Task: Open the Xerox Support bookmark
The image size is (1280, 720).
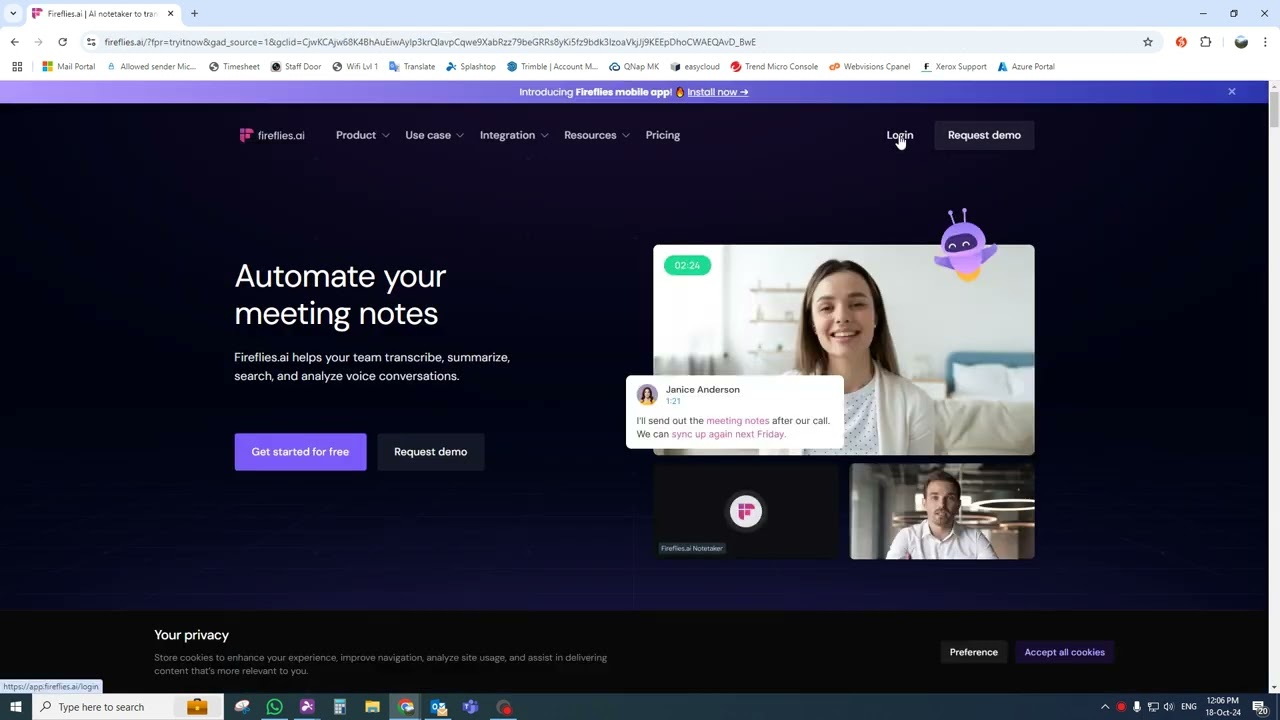Action: click(954, 67)
